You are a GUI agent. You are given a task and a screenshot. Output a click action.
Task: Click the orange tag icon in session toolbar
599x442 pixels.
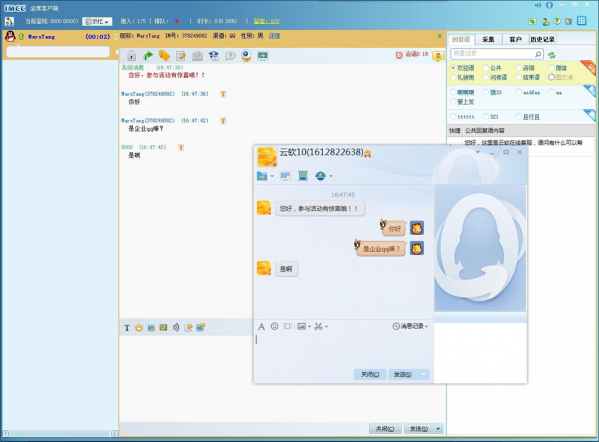click(x=164, y=56)
